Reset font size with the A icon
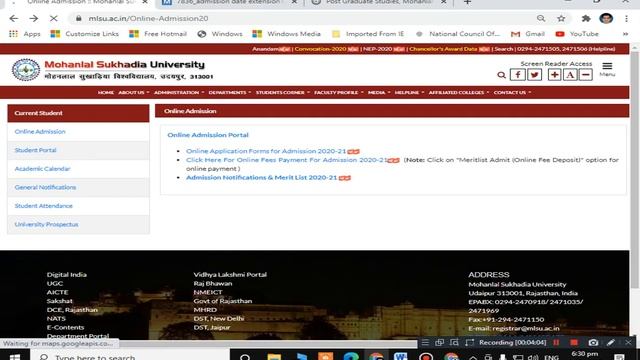 (x=570, y=75)
